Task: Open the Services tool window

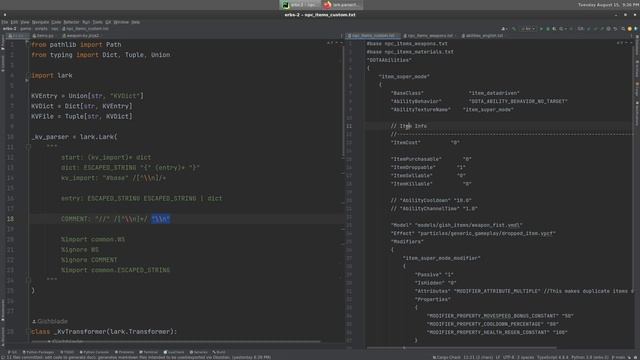Action: (x=199, y=352)
